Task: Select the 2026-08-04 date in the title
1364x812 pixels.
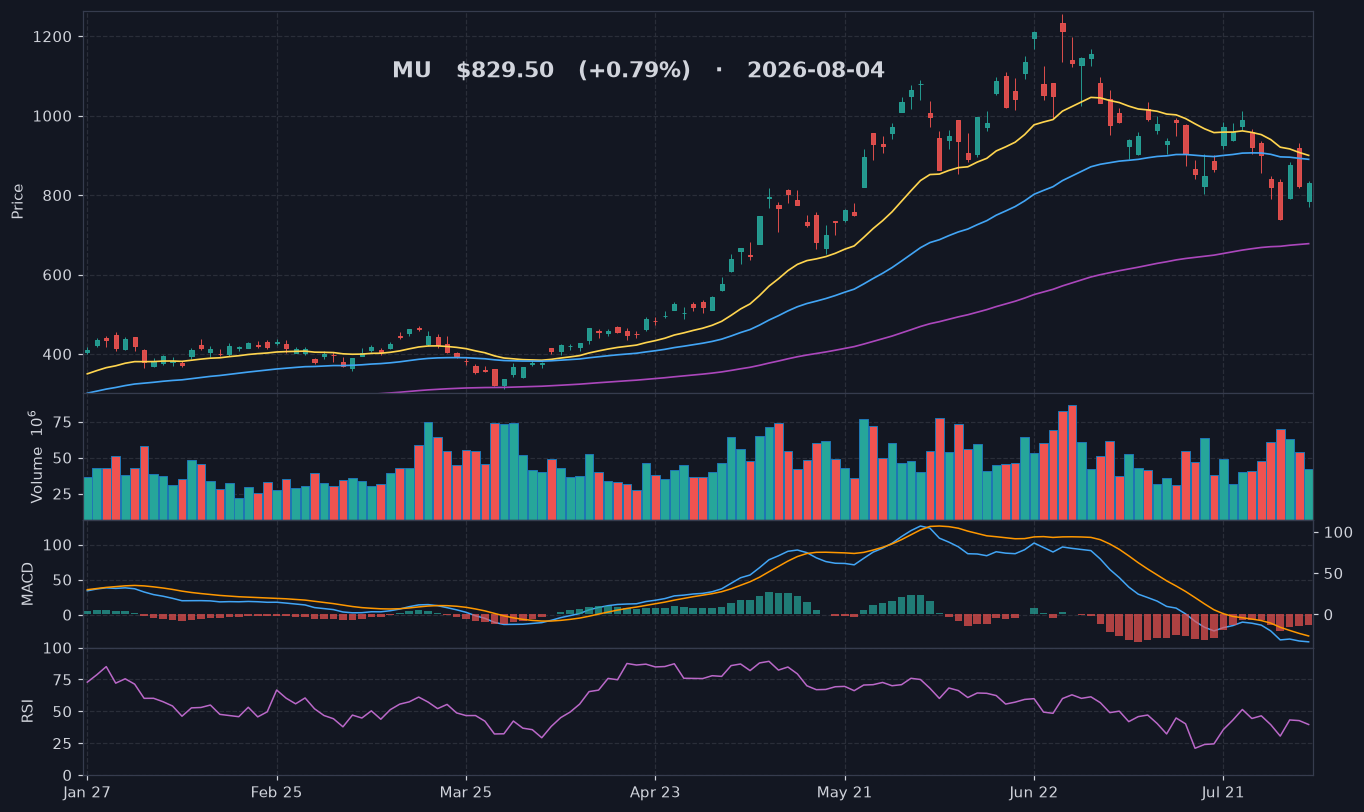Action: point(816,71)
